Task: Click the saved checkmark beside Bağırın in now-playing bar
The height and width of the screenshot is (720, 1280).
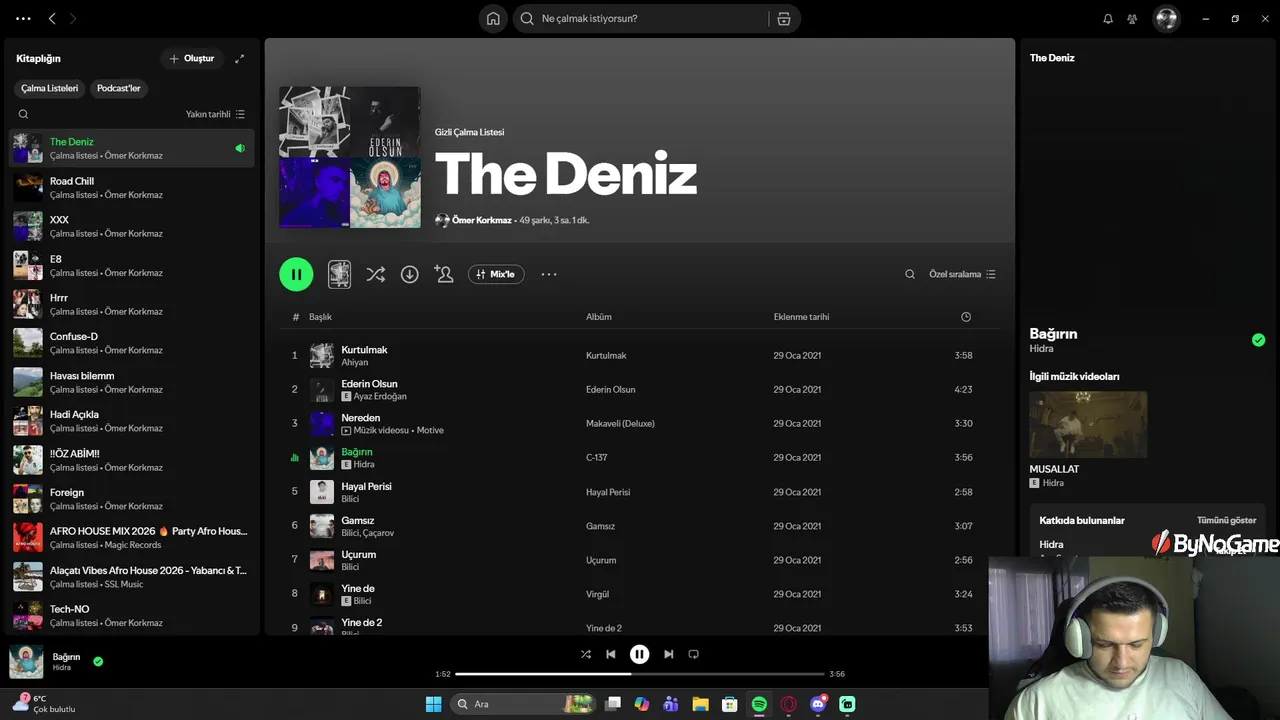Action: pyautogui.click(x=98, y=661)
